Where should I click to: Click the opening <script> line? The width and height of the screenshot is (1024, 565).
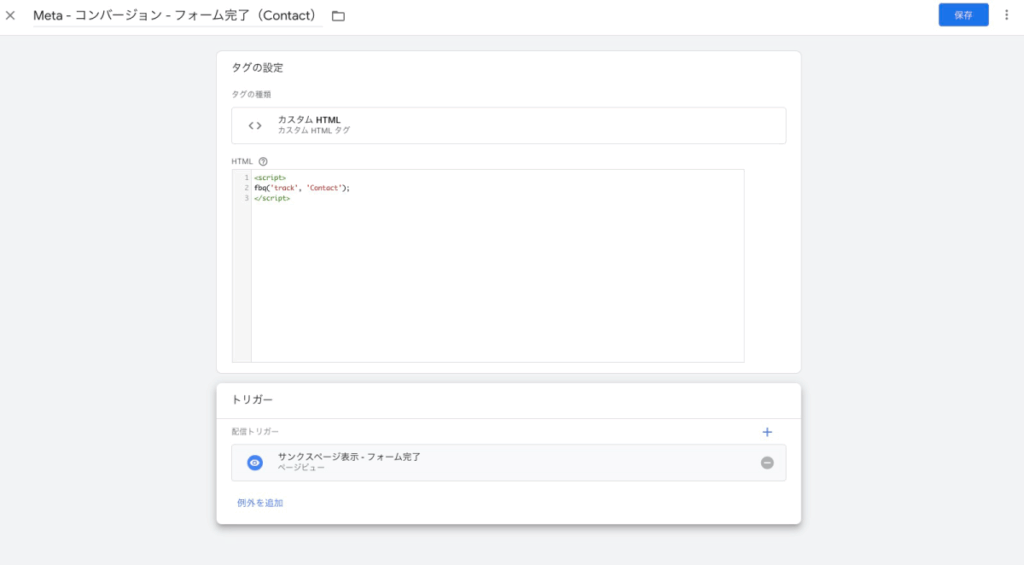point(270,178)
